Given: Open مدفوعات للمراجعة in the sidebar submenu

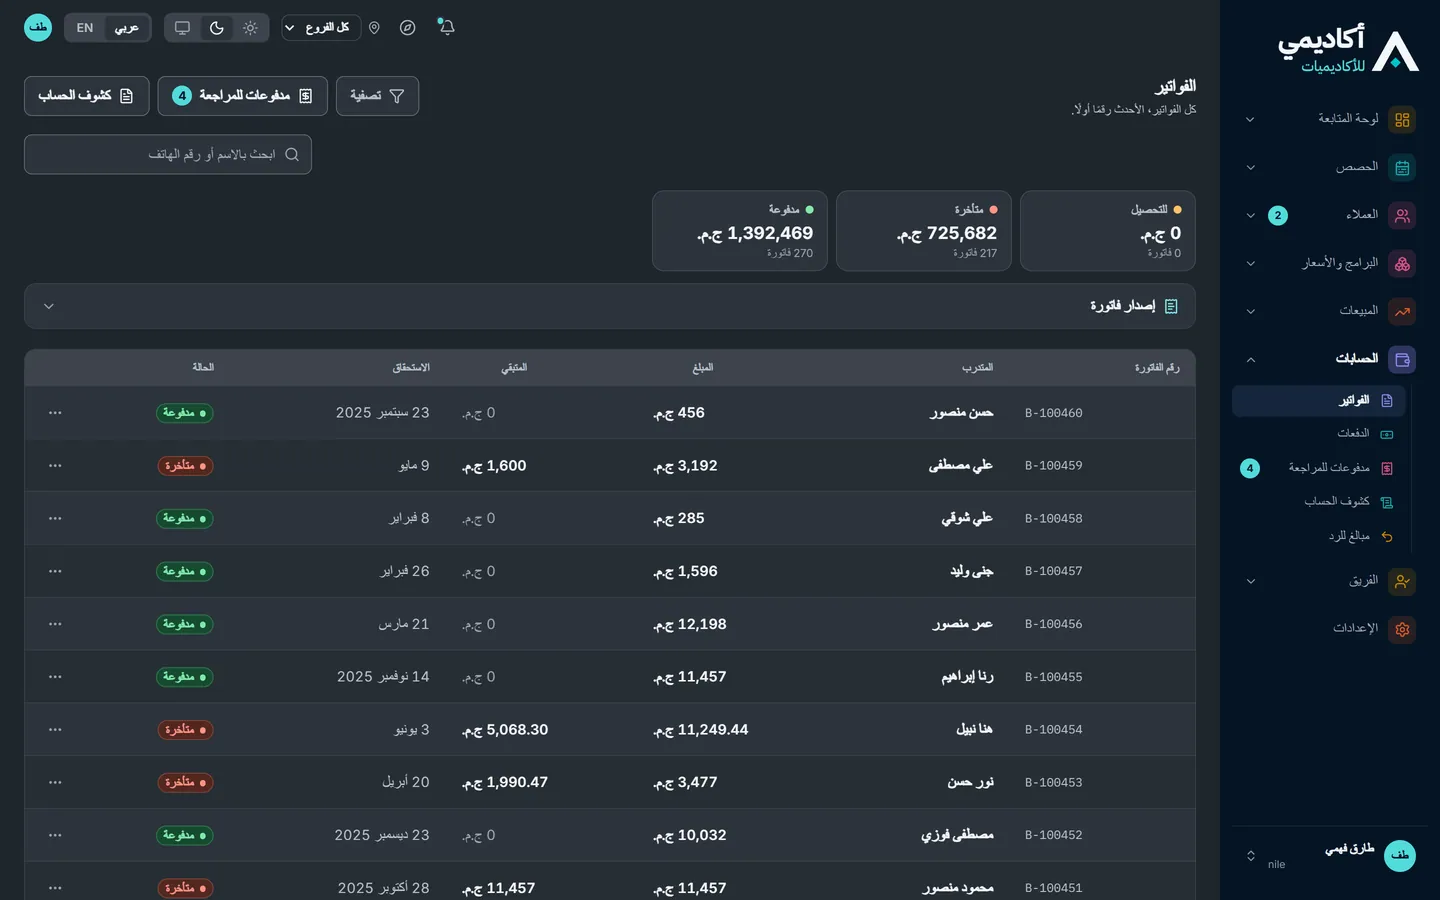Looking at the screenshot, I should coord(1319,468).
